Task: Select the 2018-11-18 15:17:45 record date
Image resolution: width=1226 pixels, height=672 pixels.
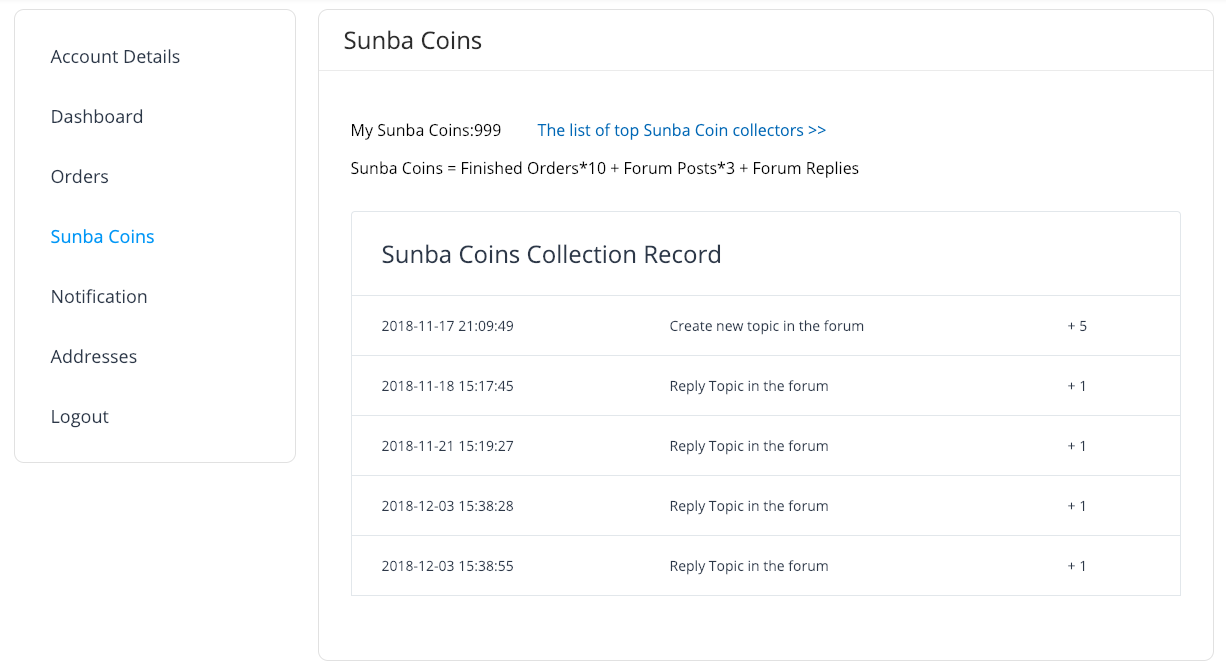Action: pyautogui.click(x=447, y=386)
